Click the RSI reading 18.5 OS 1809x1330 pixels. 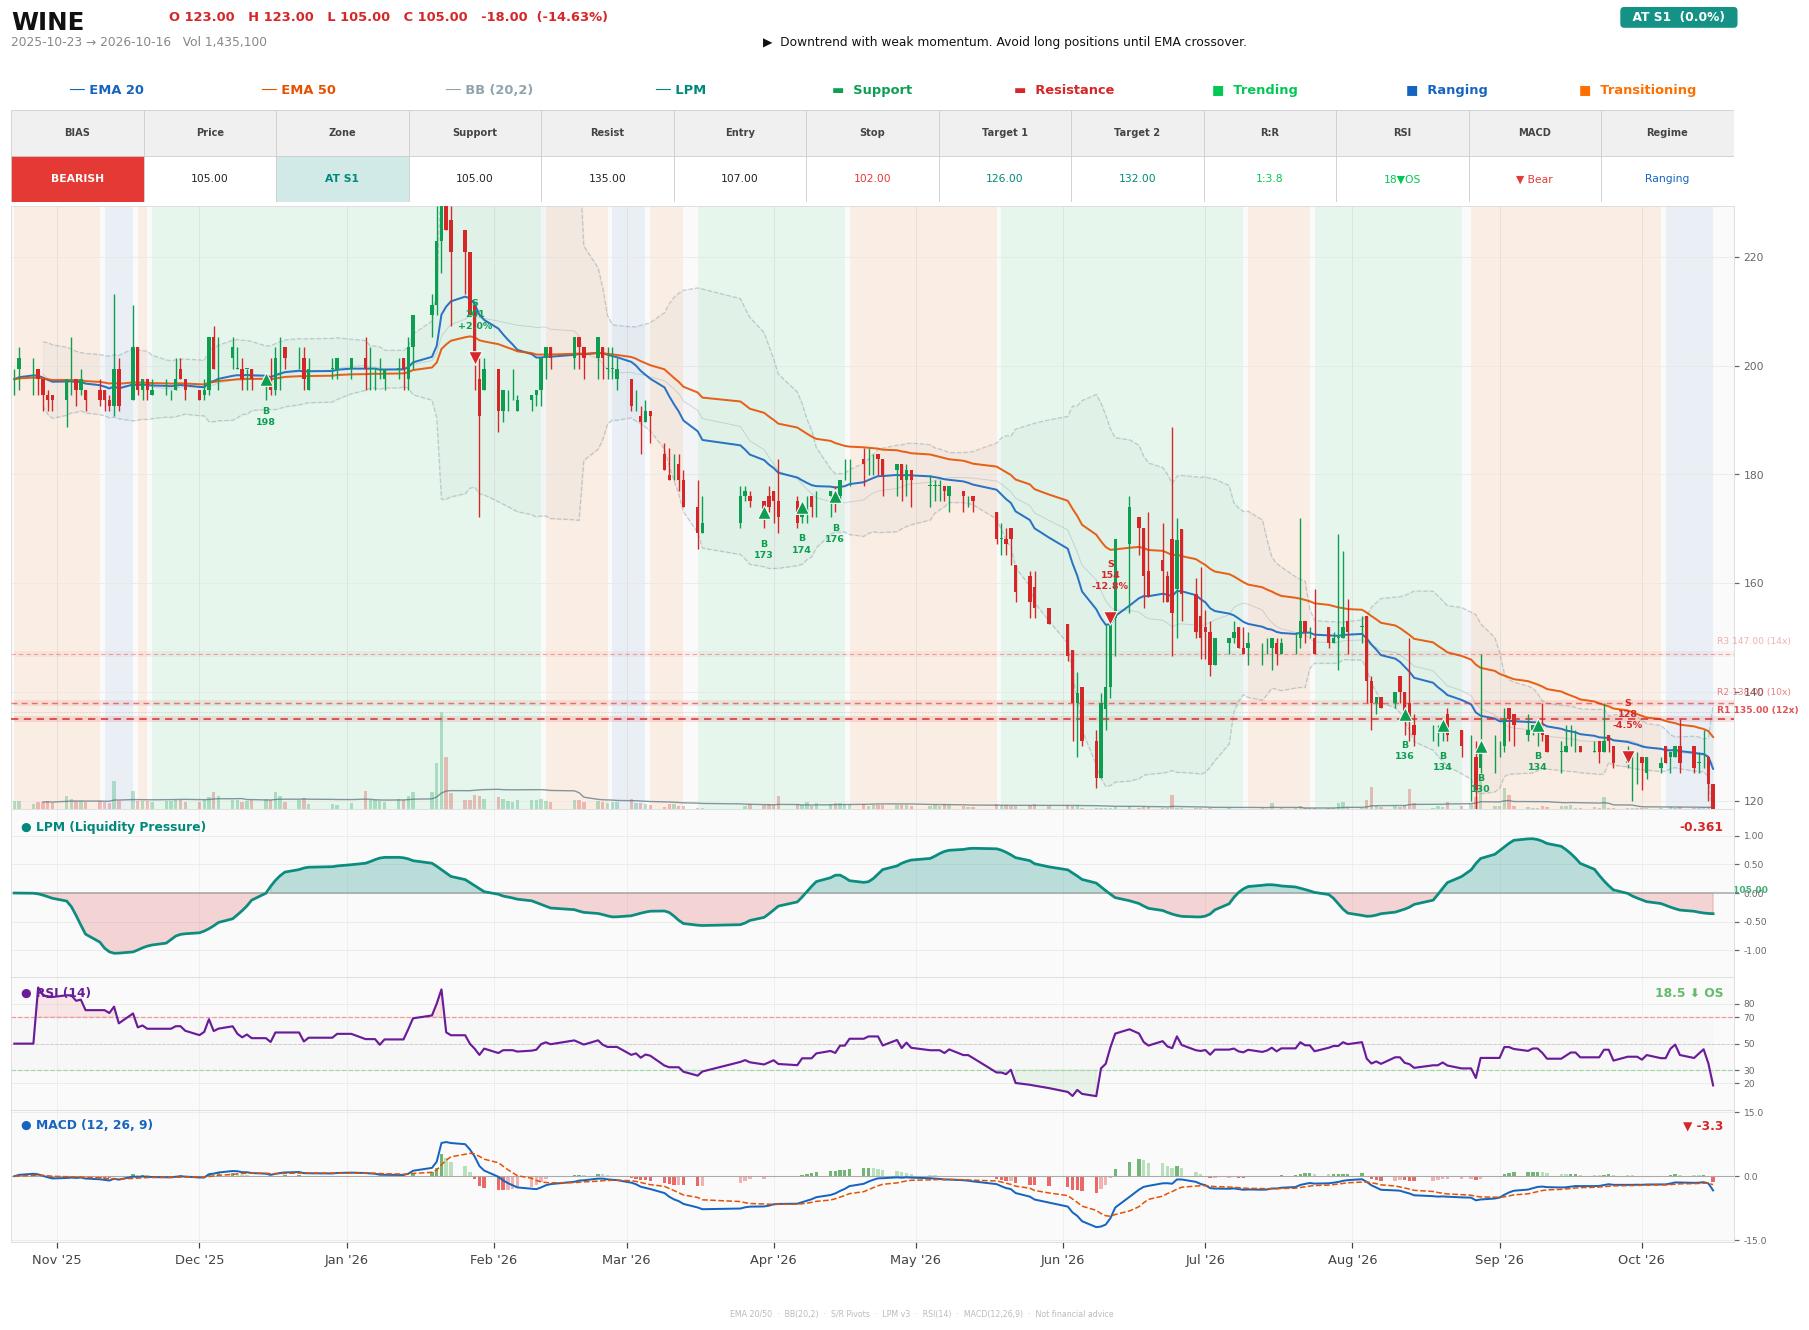click(x=1689, y=993)
